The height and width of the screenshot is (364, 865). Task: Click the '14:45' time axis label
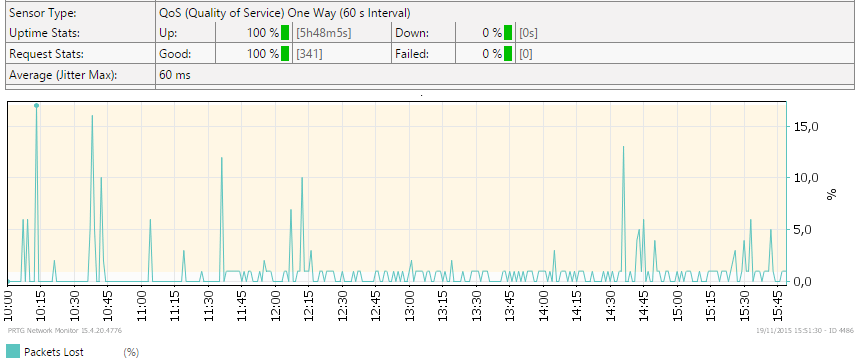(644, 307)
